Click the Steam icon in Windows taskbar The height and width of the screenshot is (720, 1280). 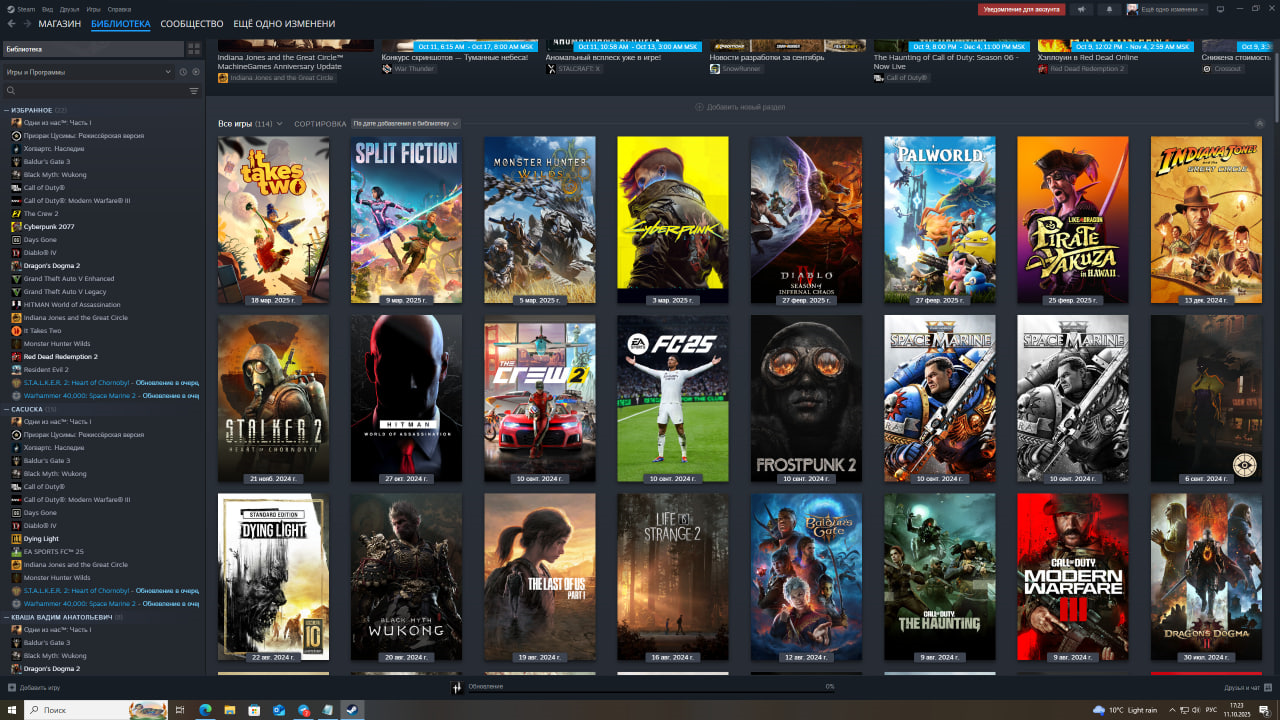[x=352, y=710]
